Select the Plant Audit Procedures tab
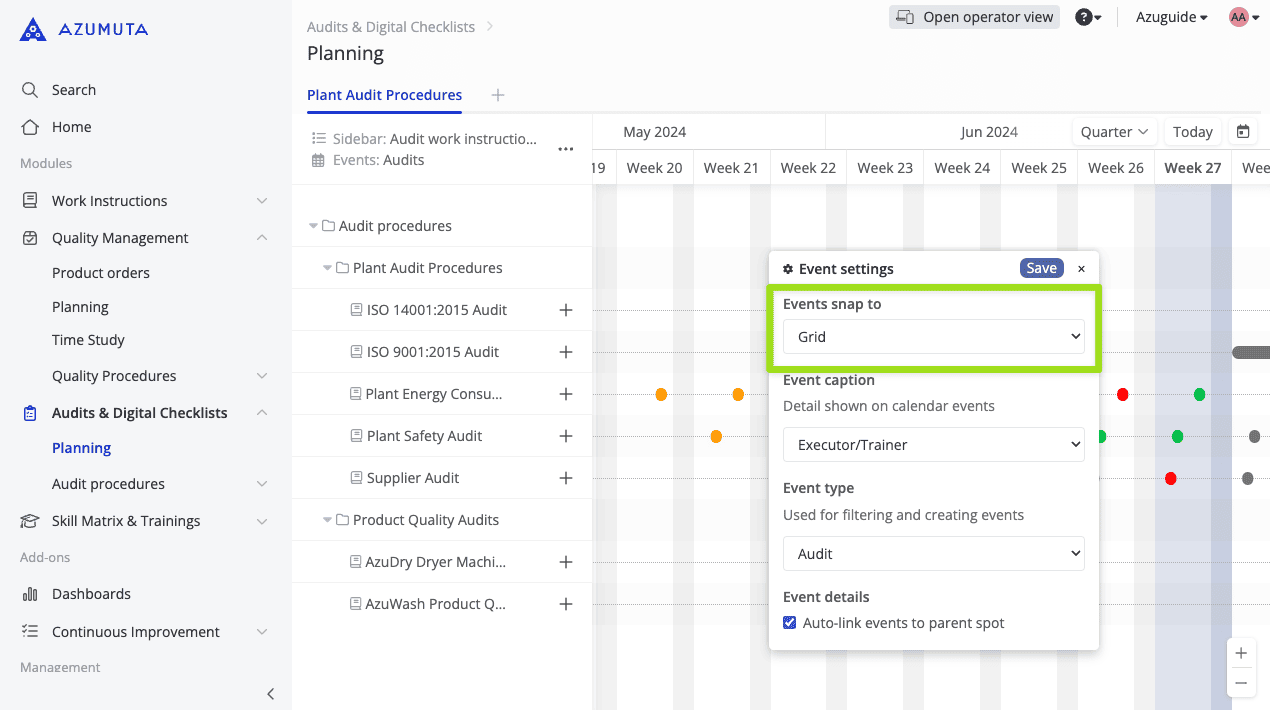The height and width of the screenshot is (710, 1270). tap(384, 95)
